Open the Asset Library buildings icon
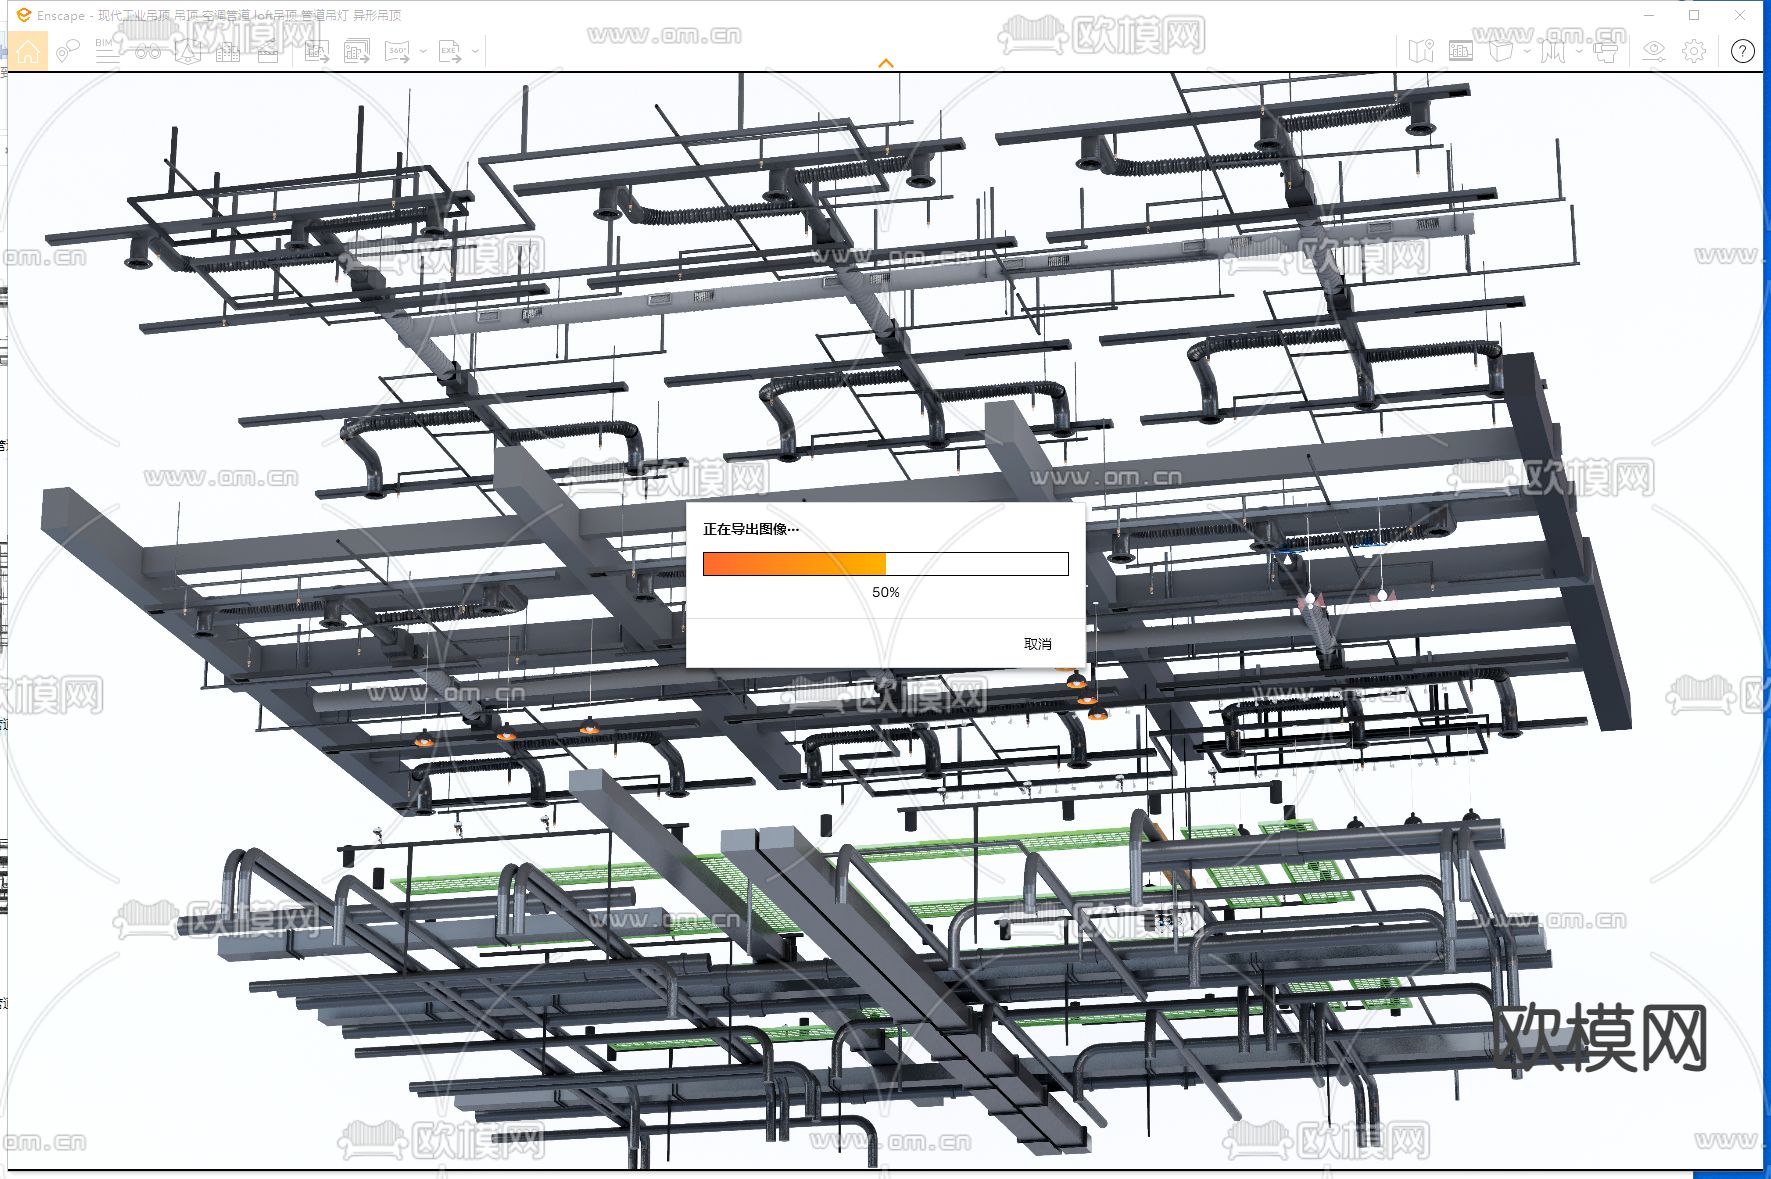1771x1179 pixels. (x=228, y=51)
